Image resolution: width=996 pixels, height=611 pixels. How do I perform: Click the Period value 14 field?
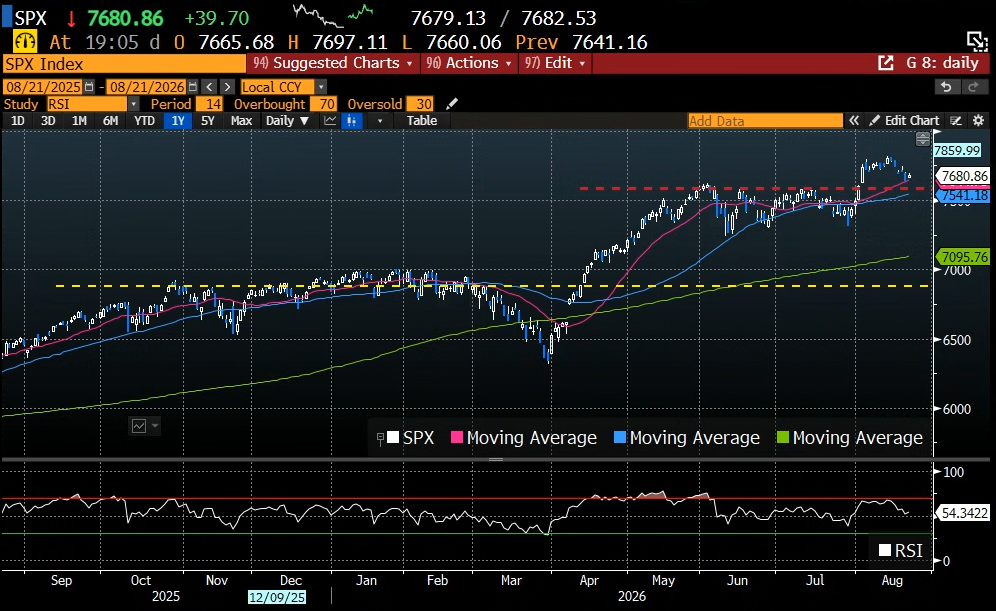[x=209, y=104]
